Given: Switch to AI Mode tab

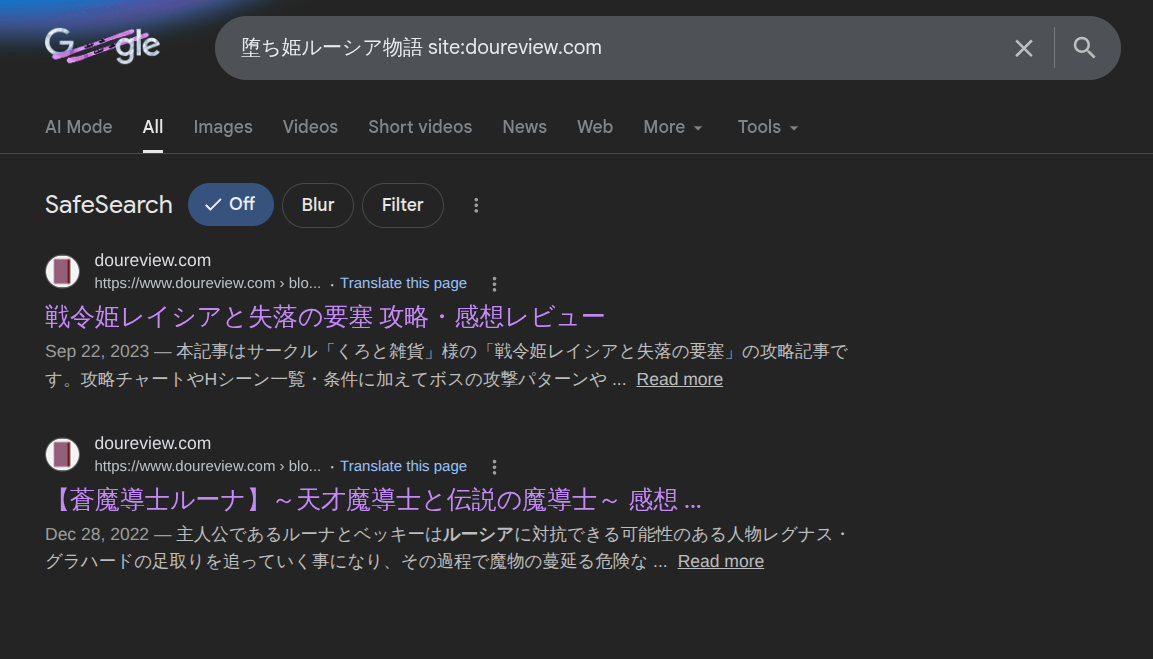Looking at the screenshot, I should pos(79,127).
